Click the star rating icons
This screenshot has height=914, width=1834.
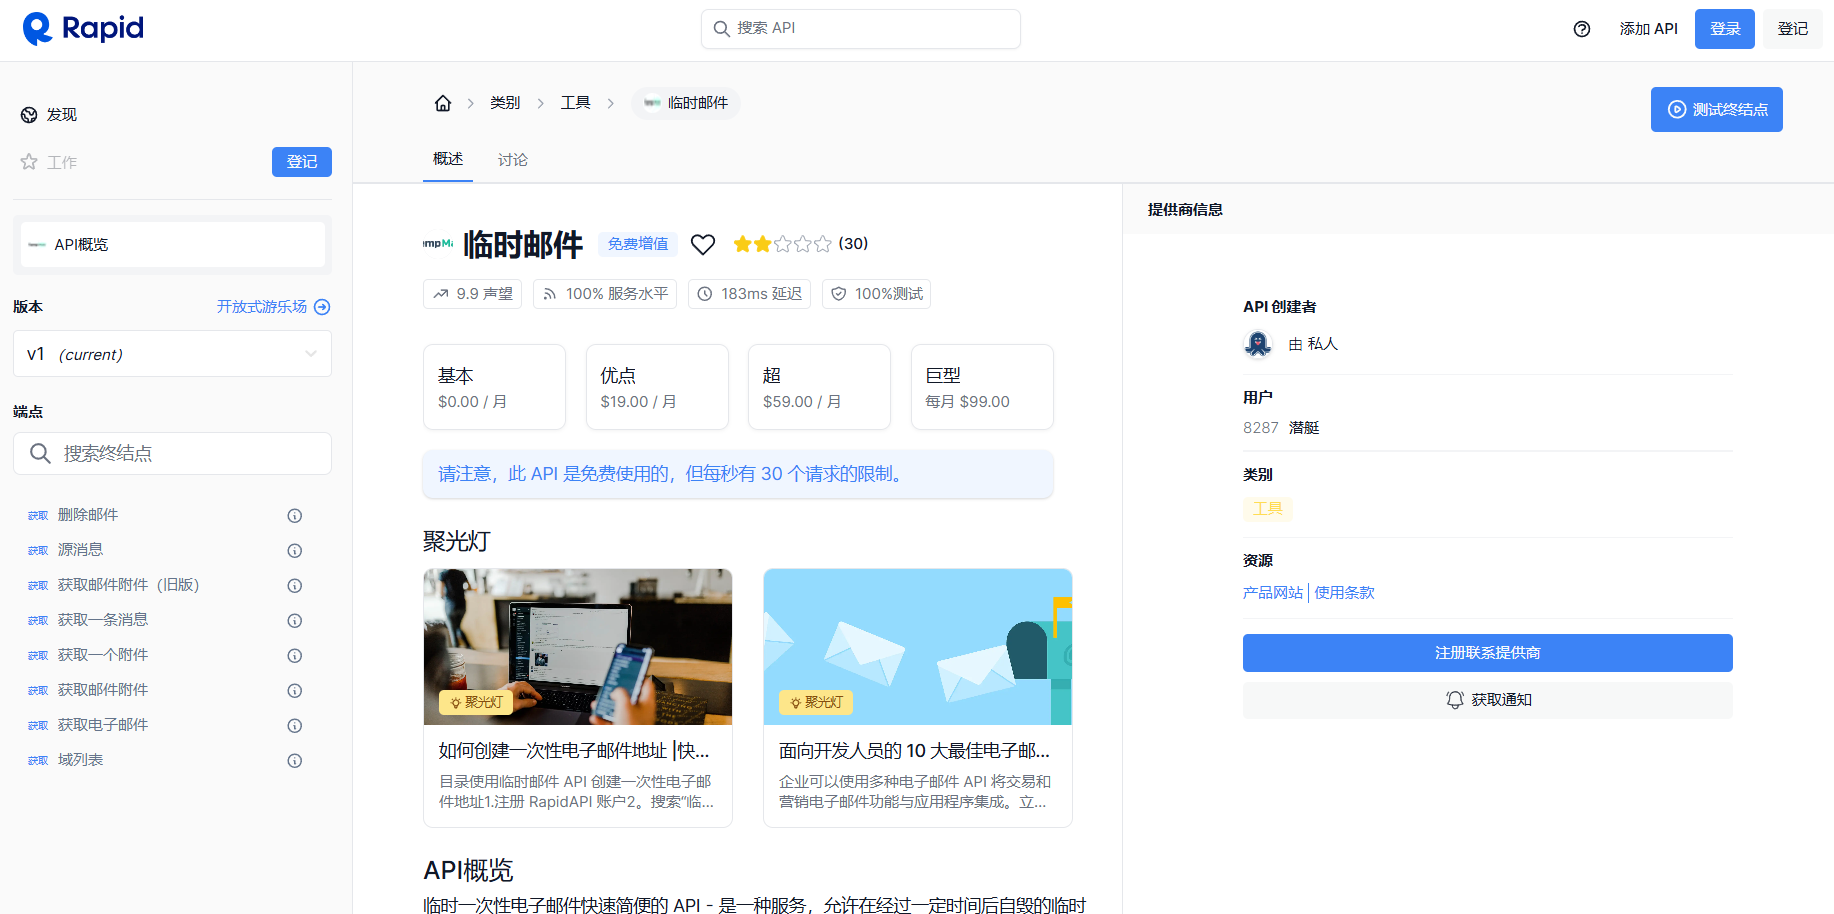pyautogui.click(x=782, y=244)
